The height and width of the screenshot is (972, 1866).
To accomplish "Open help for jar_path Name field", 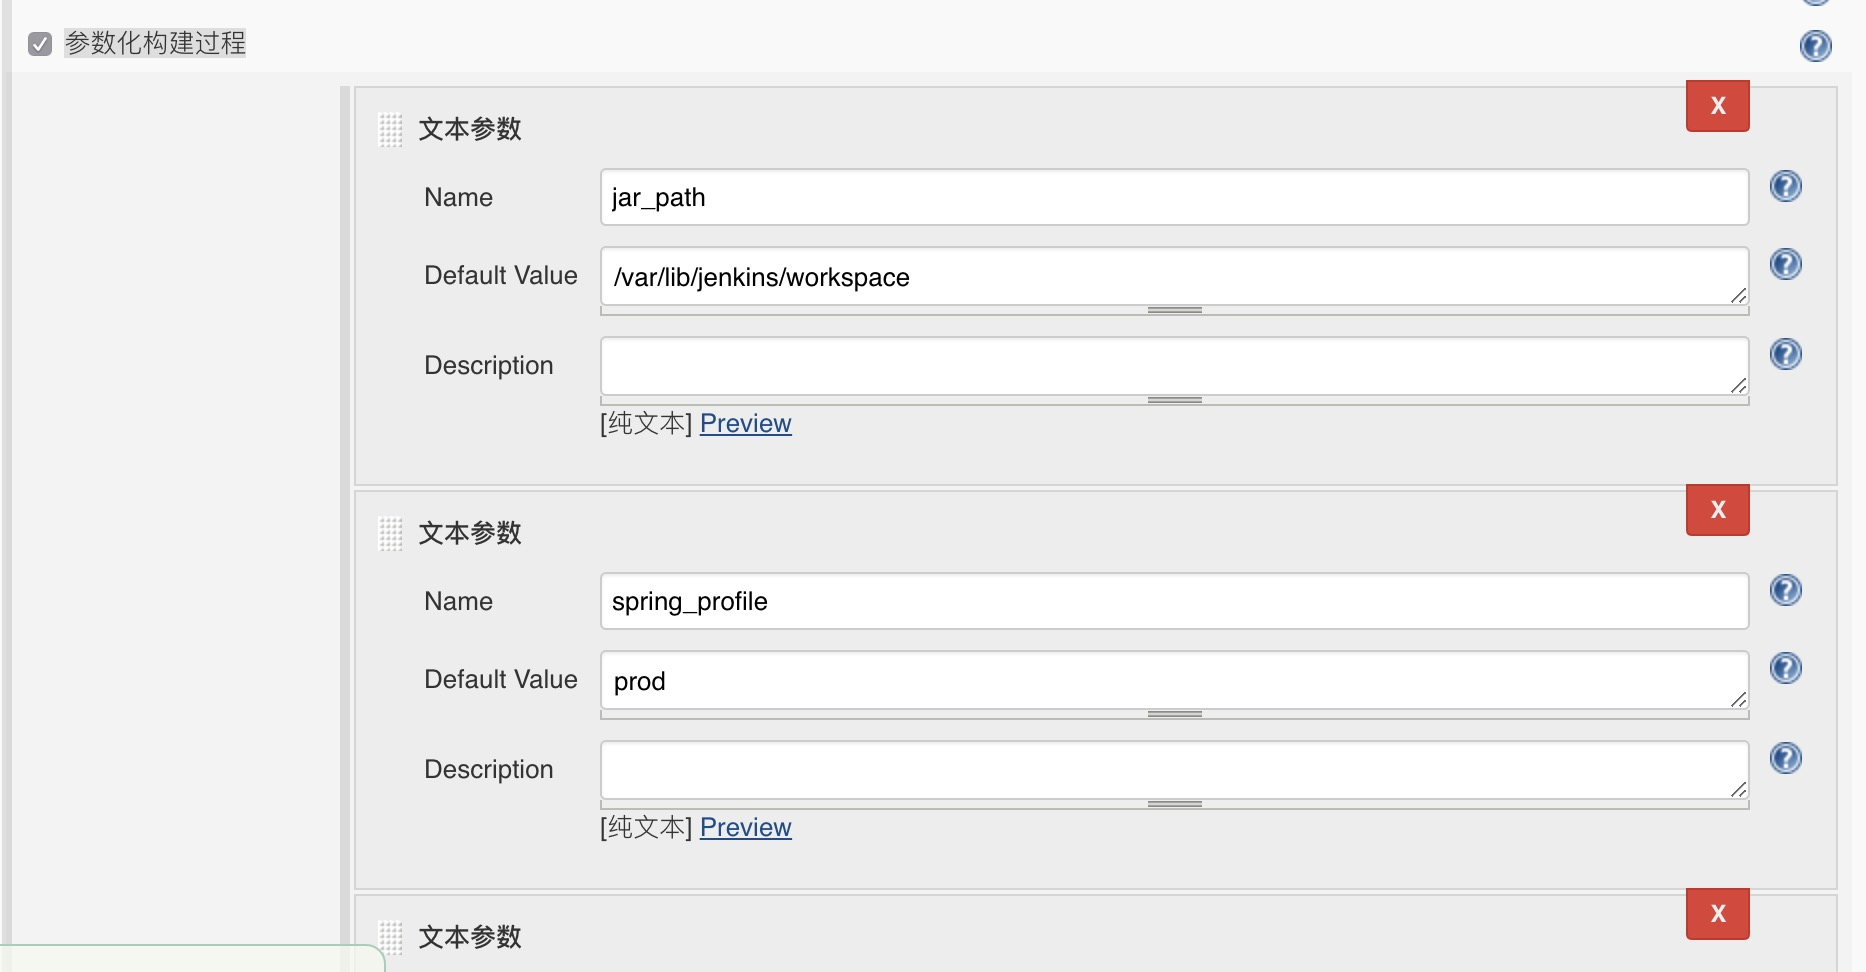I will 1785,187.
